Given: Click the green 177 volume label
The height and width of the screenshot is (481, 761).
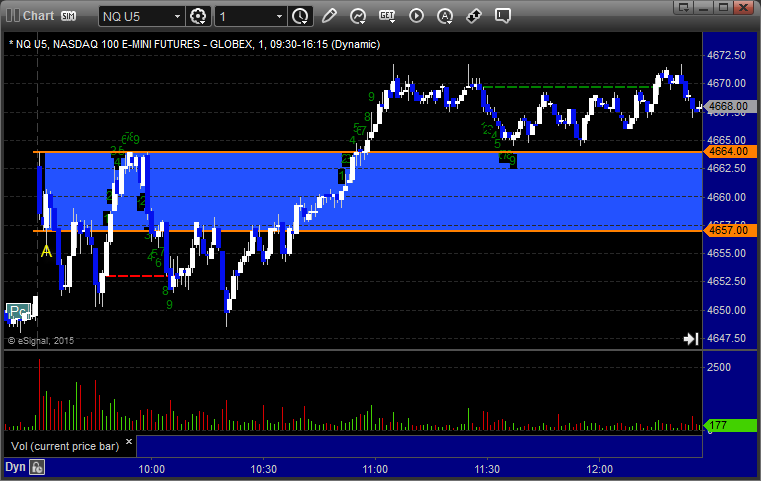Looking at the screenshot, I should (730, 426).
